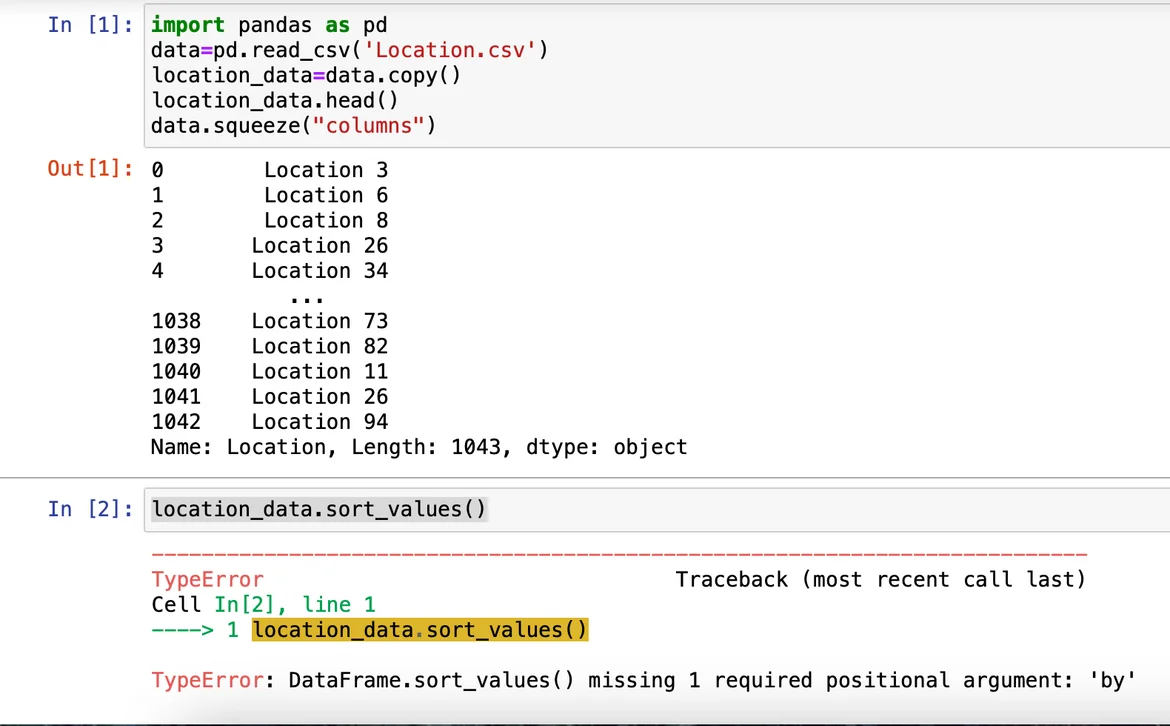Click the data.squeeze("columns") line
The height and width of the screenshot is (726, 1170).
click(294, 126)
